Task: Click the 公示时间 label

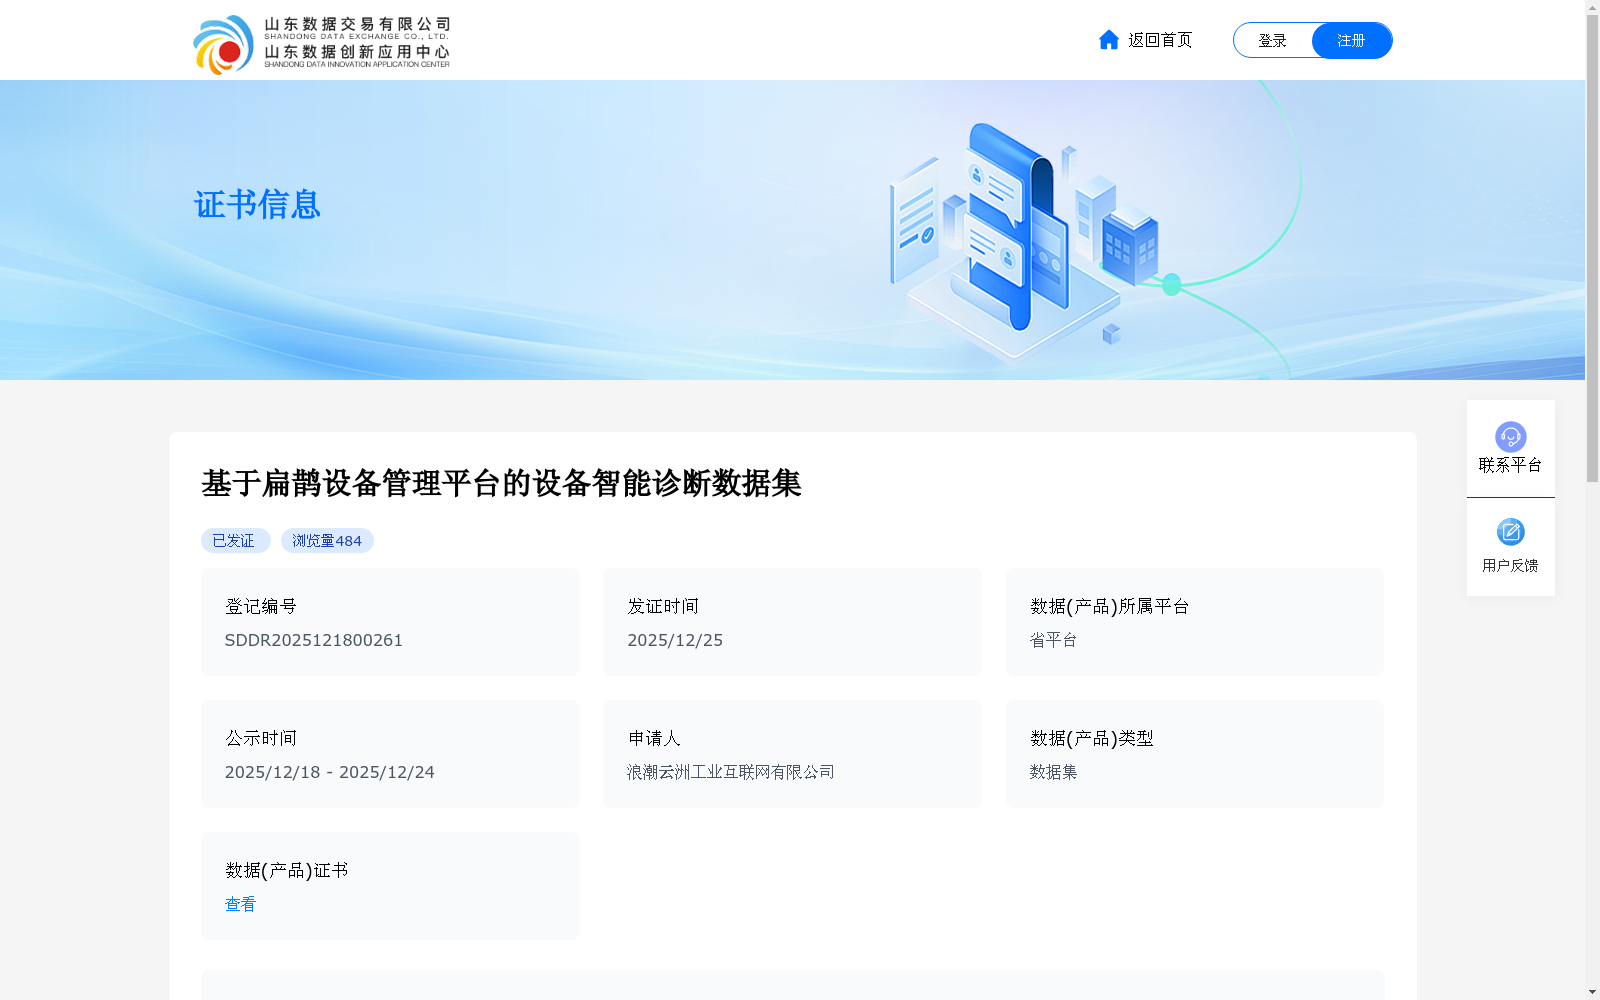Action: click(x=260, y=738)
